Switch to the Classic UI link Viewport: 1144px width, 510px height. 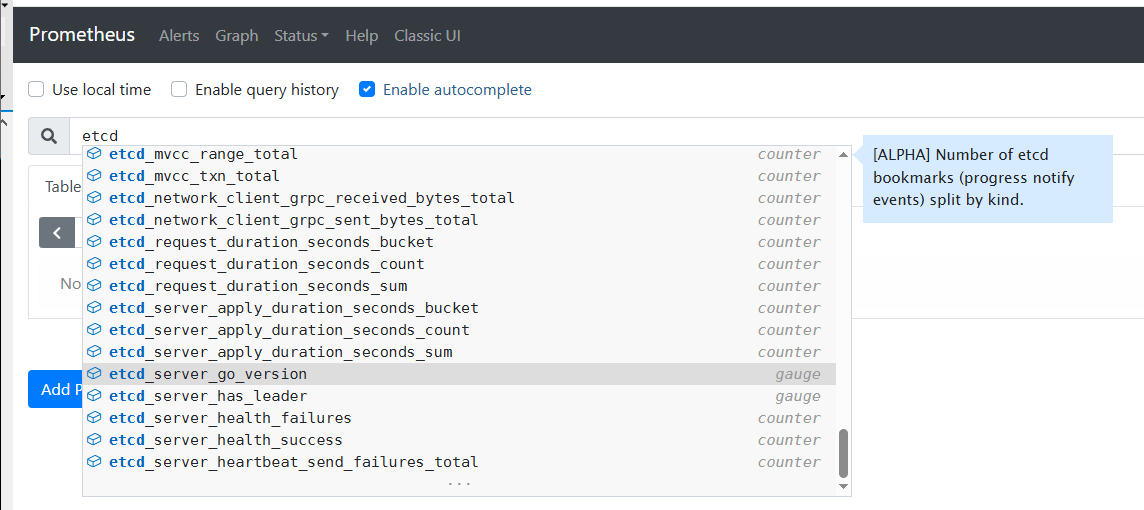427,36
